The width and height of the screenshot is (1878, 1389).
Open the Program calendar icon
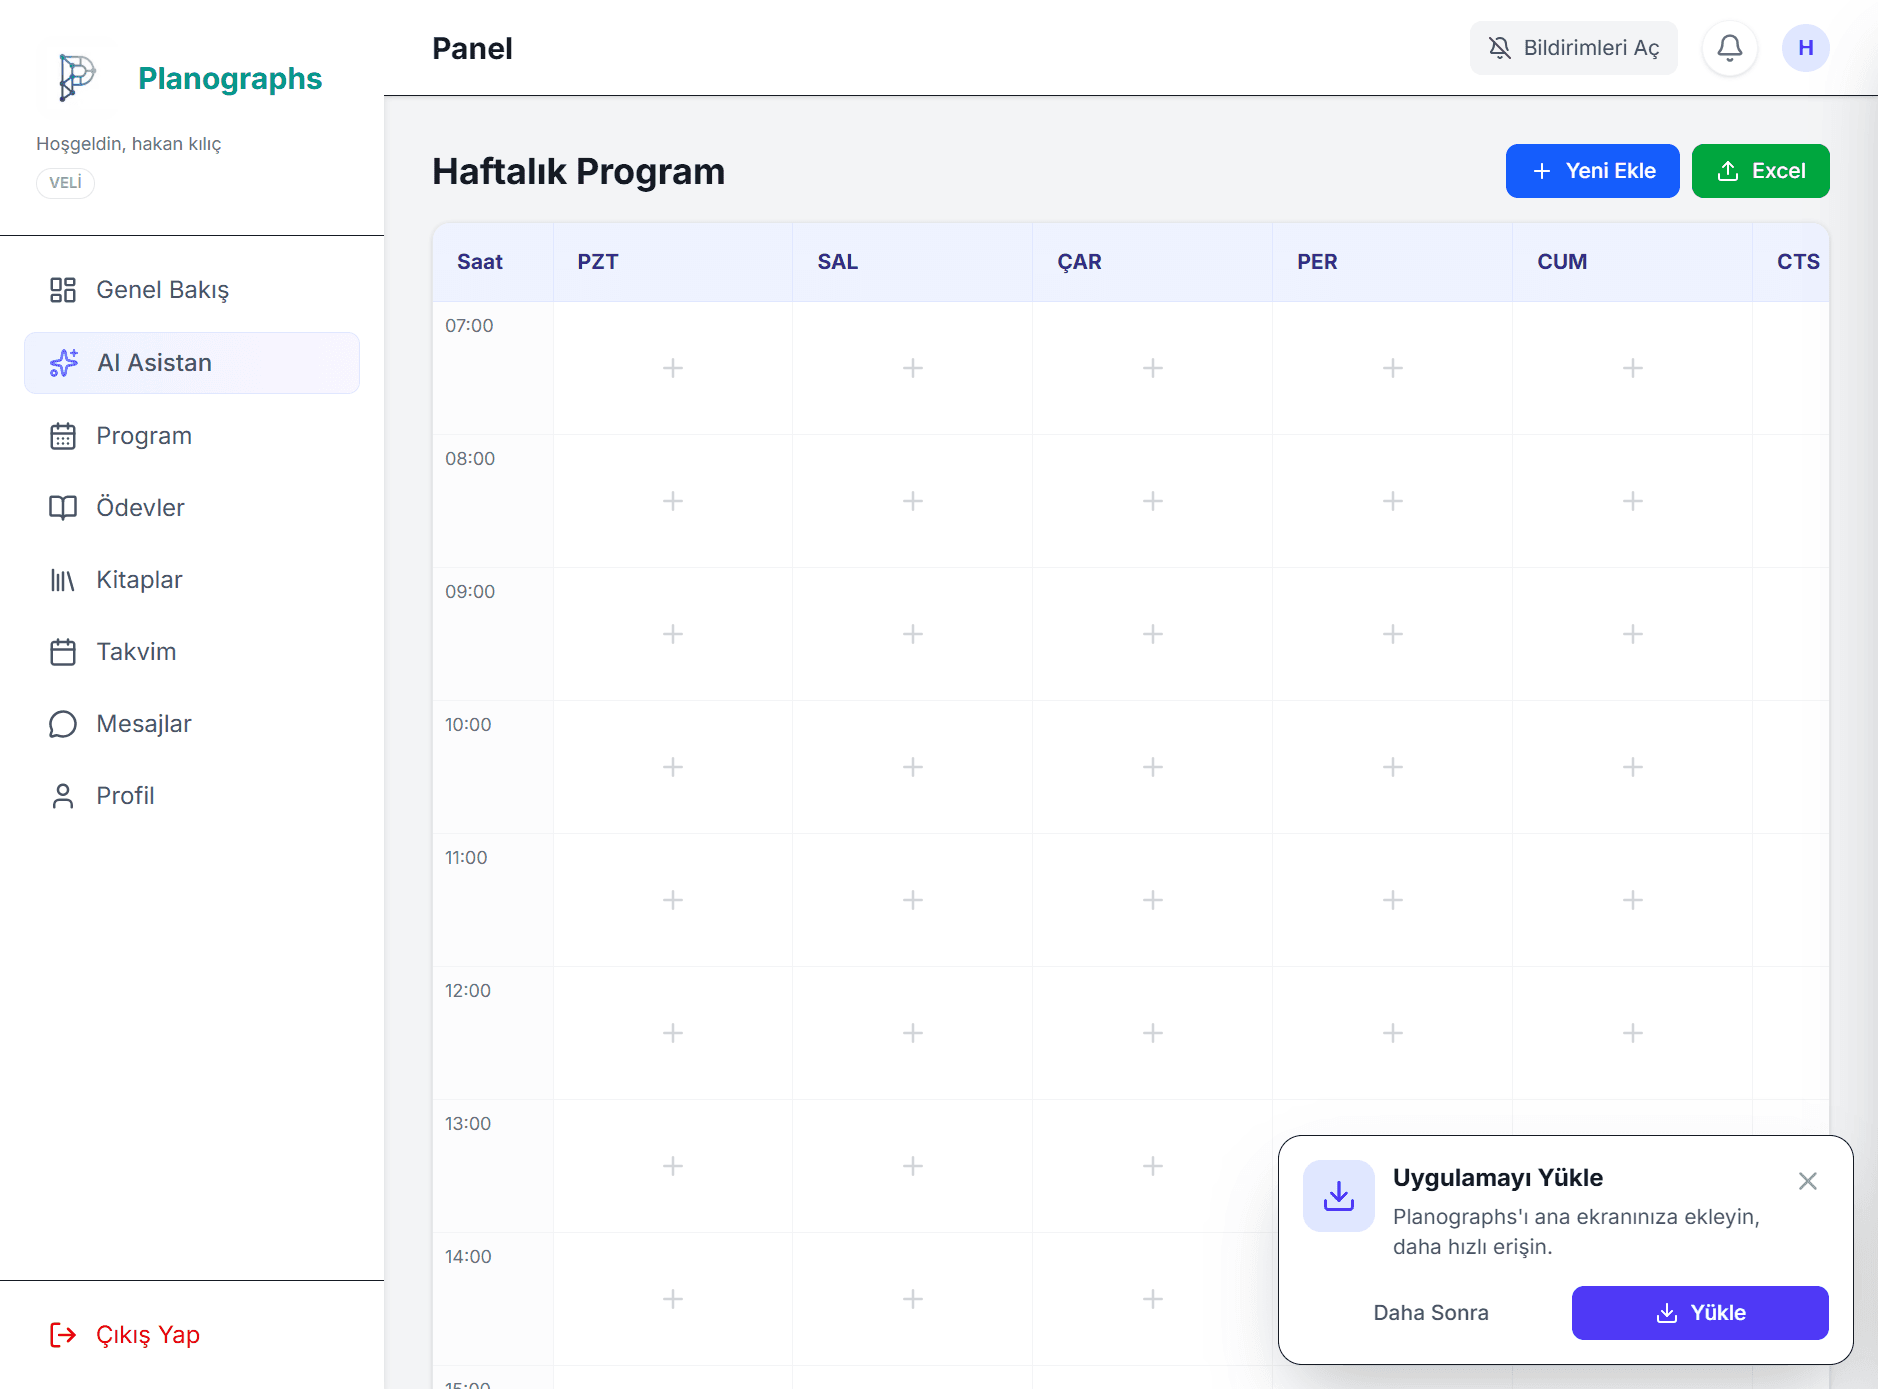pyautogui.click(x=63, y=435)
